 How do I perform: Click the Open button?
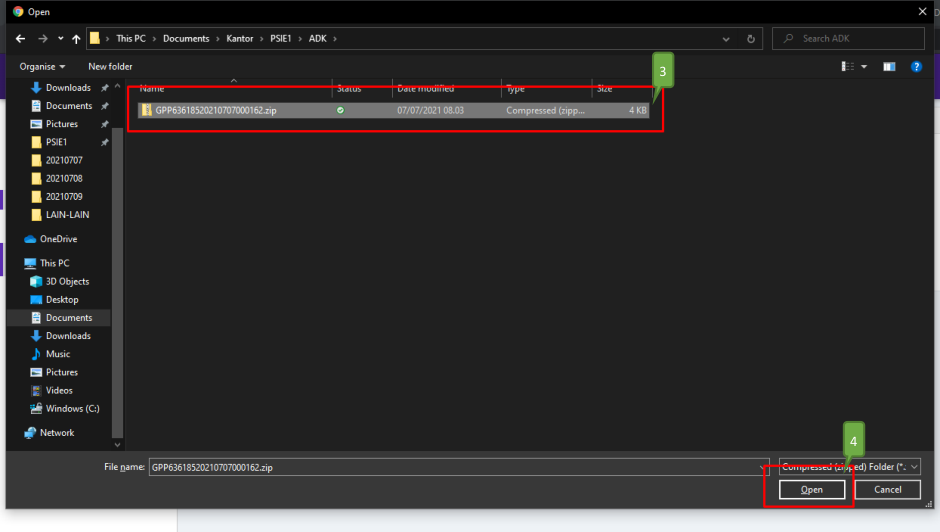point(811,490)
